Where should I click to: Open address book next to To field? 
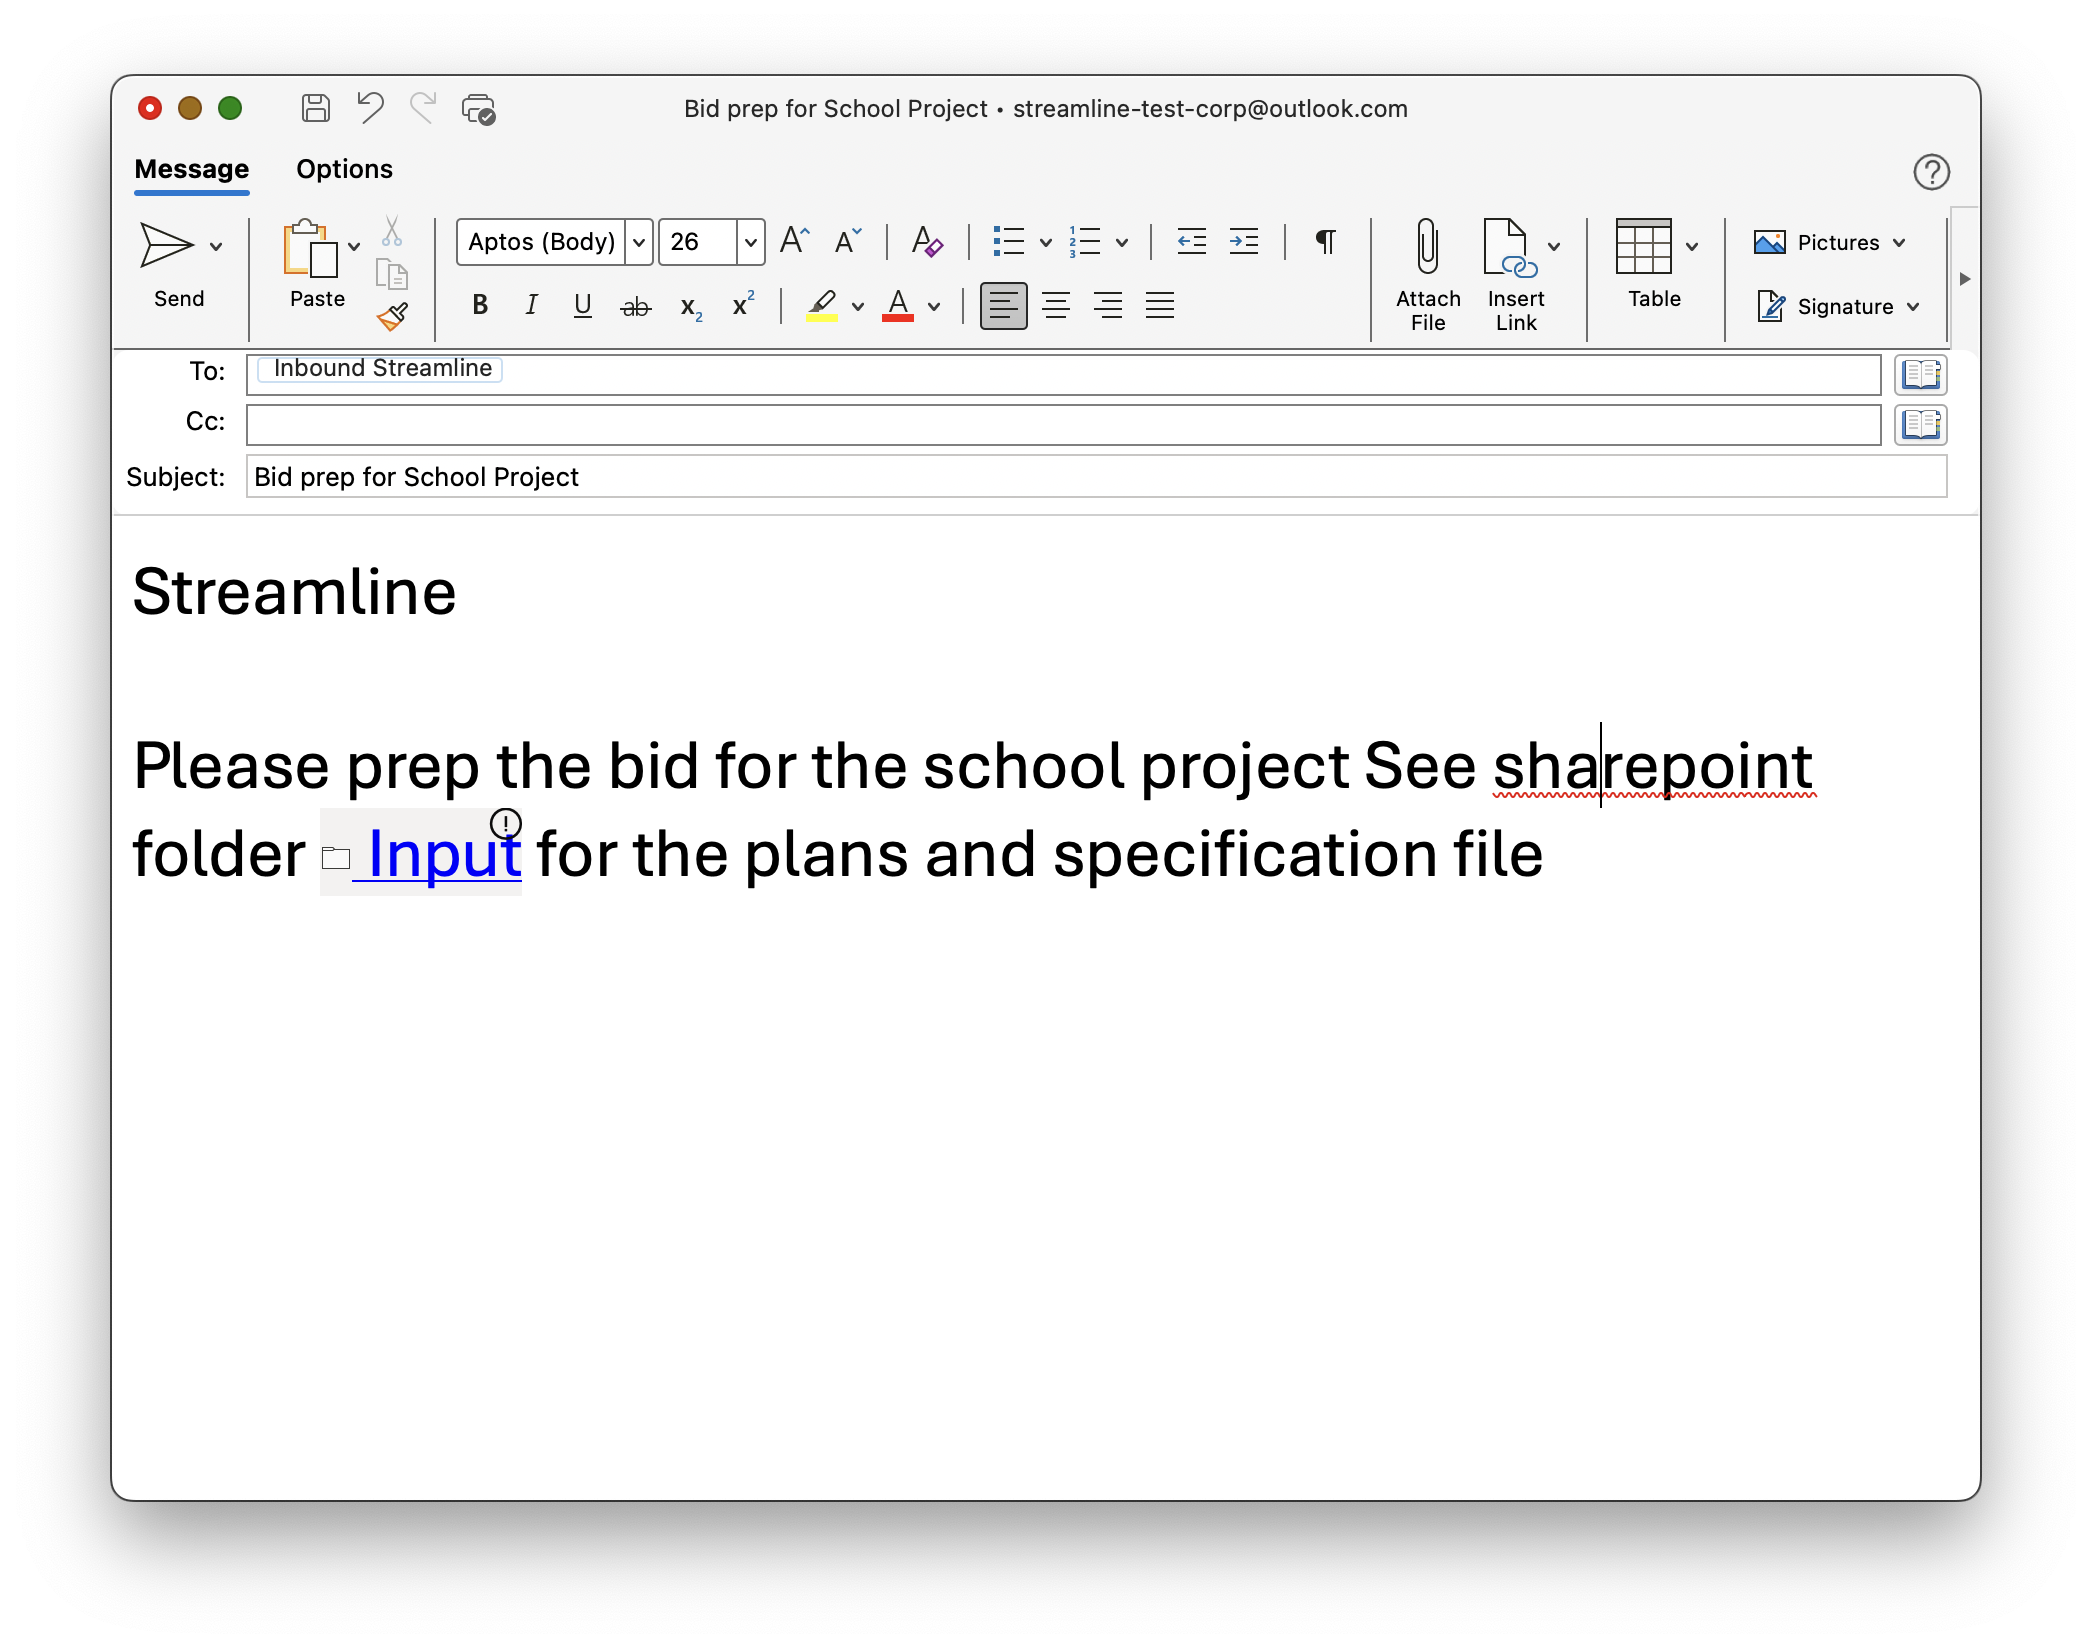pos(1921,374)
